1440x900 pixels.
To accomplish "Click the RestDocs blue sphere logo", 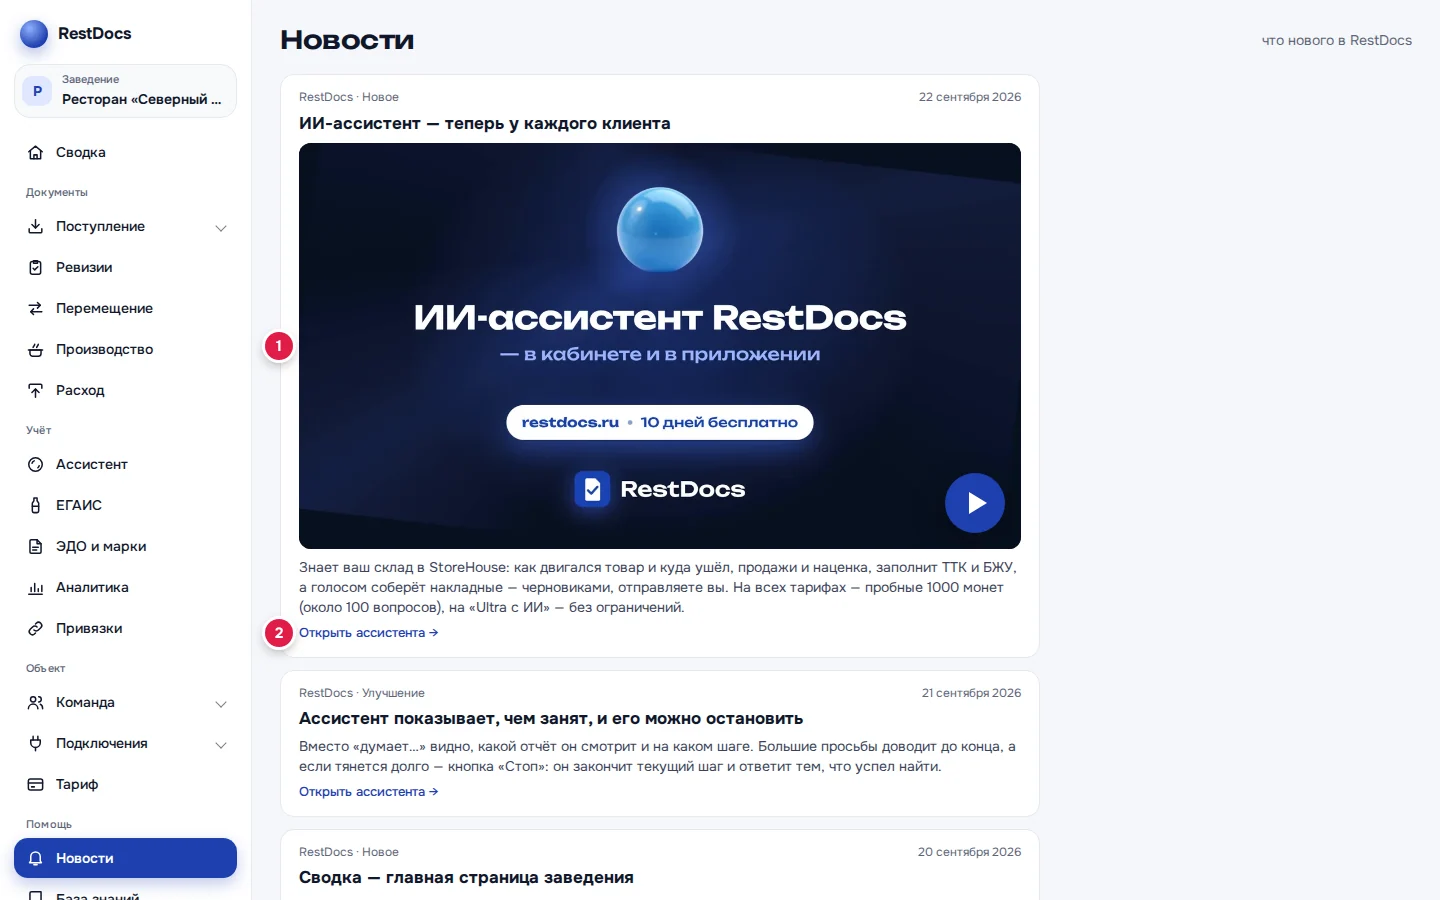I will [34, 34].
